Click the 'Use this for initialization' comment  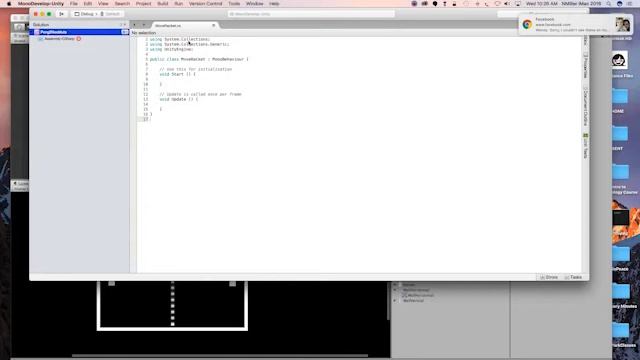(x=196, y=69)
